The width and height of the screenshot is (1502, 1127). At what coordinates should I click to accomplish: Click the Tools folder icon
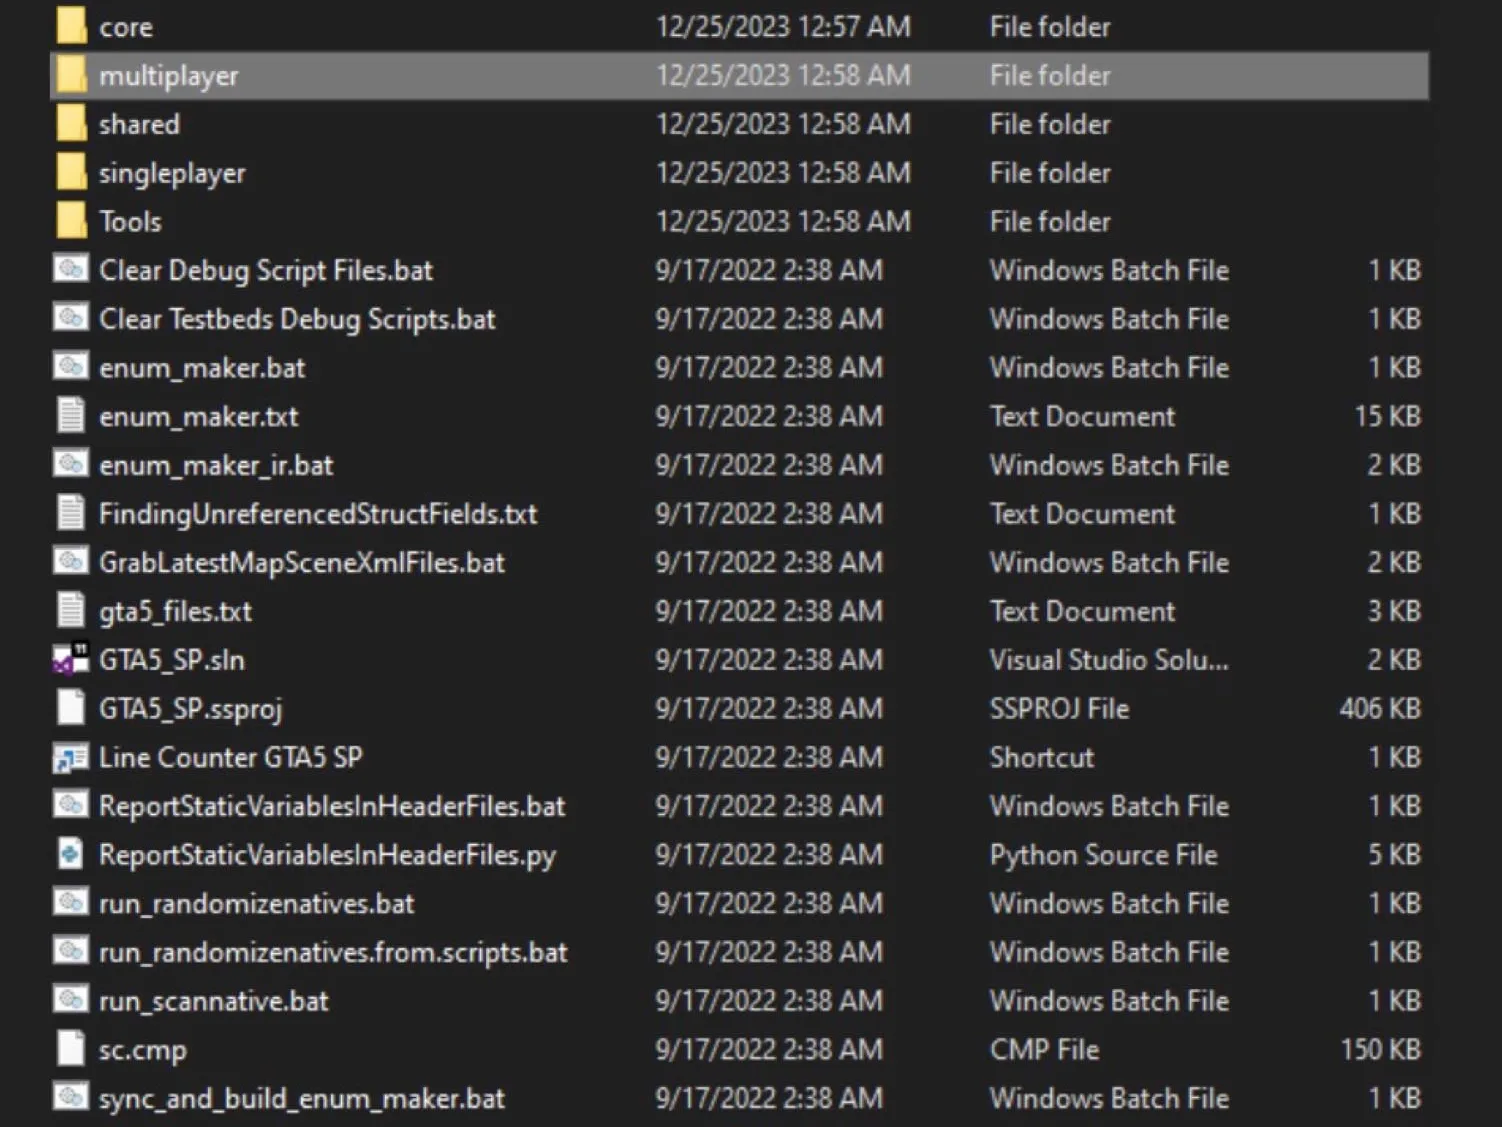[71, 221]
